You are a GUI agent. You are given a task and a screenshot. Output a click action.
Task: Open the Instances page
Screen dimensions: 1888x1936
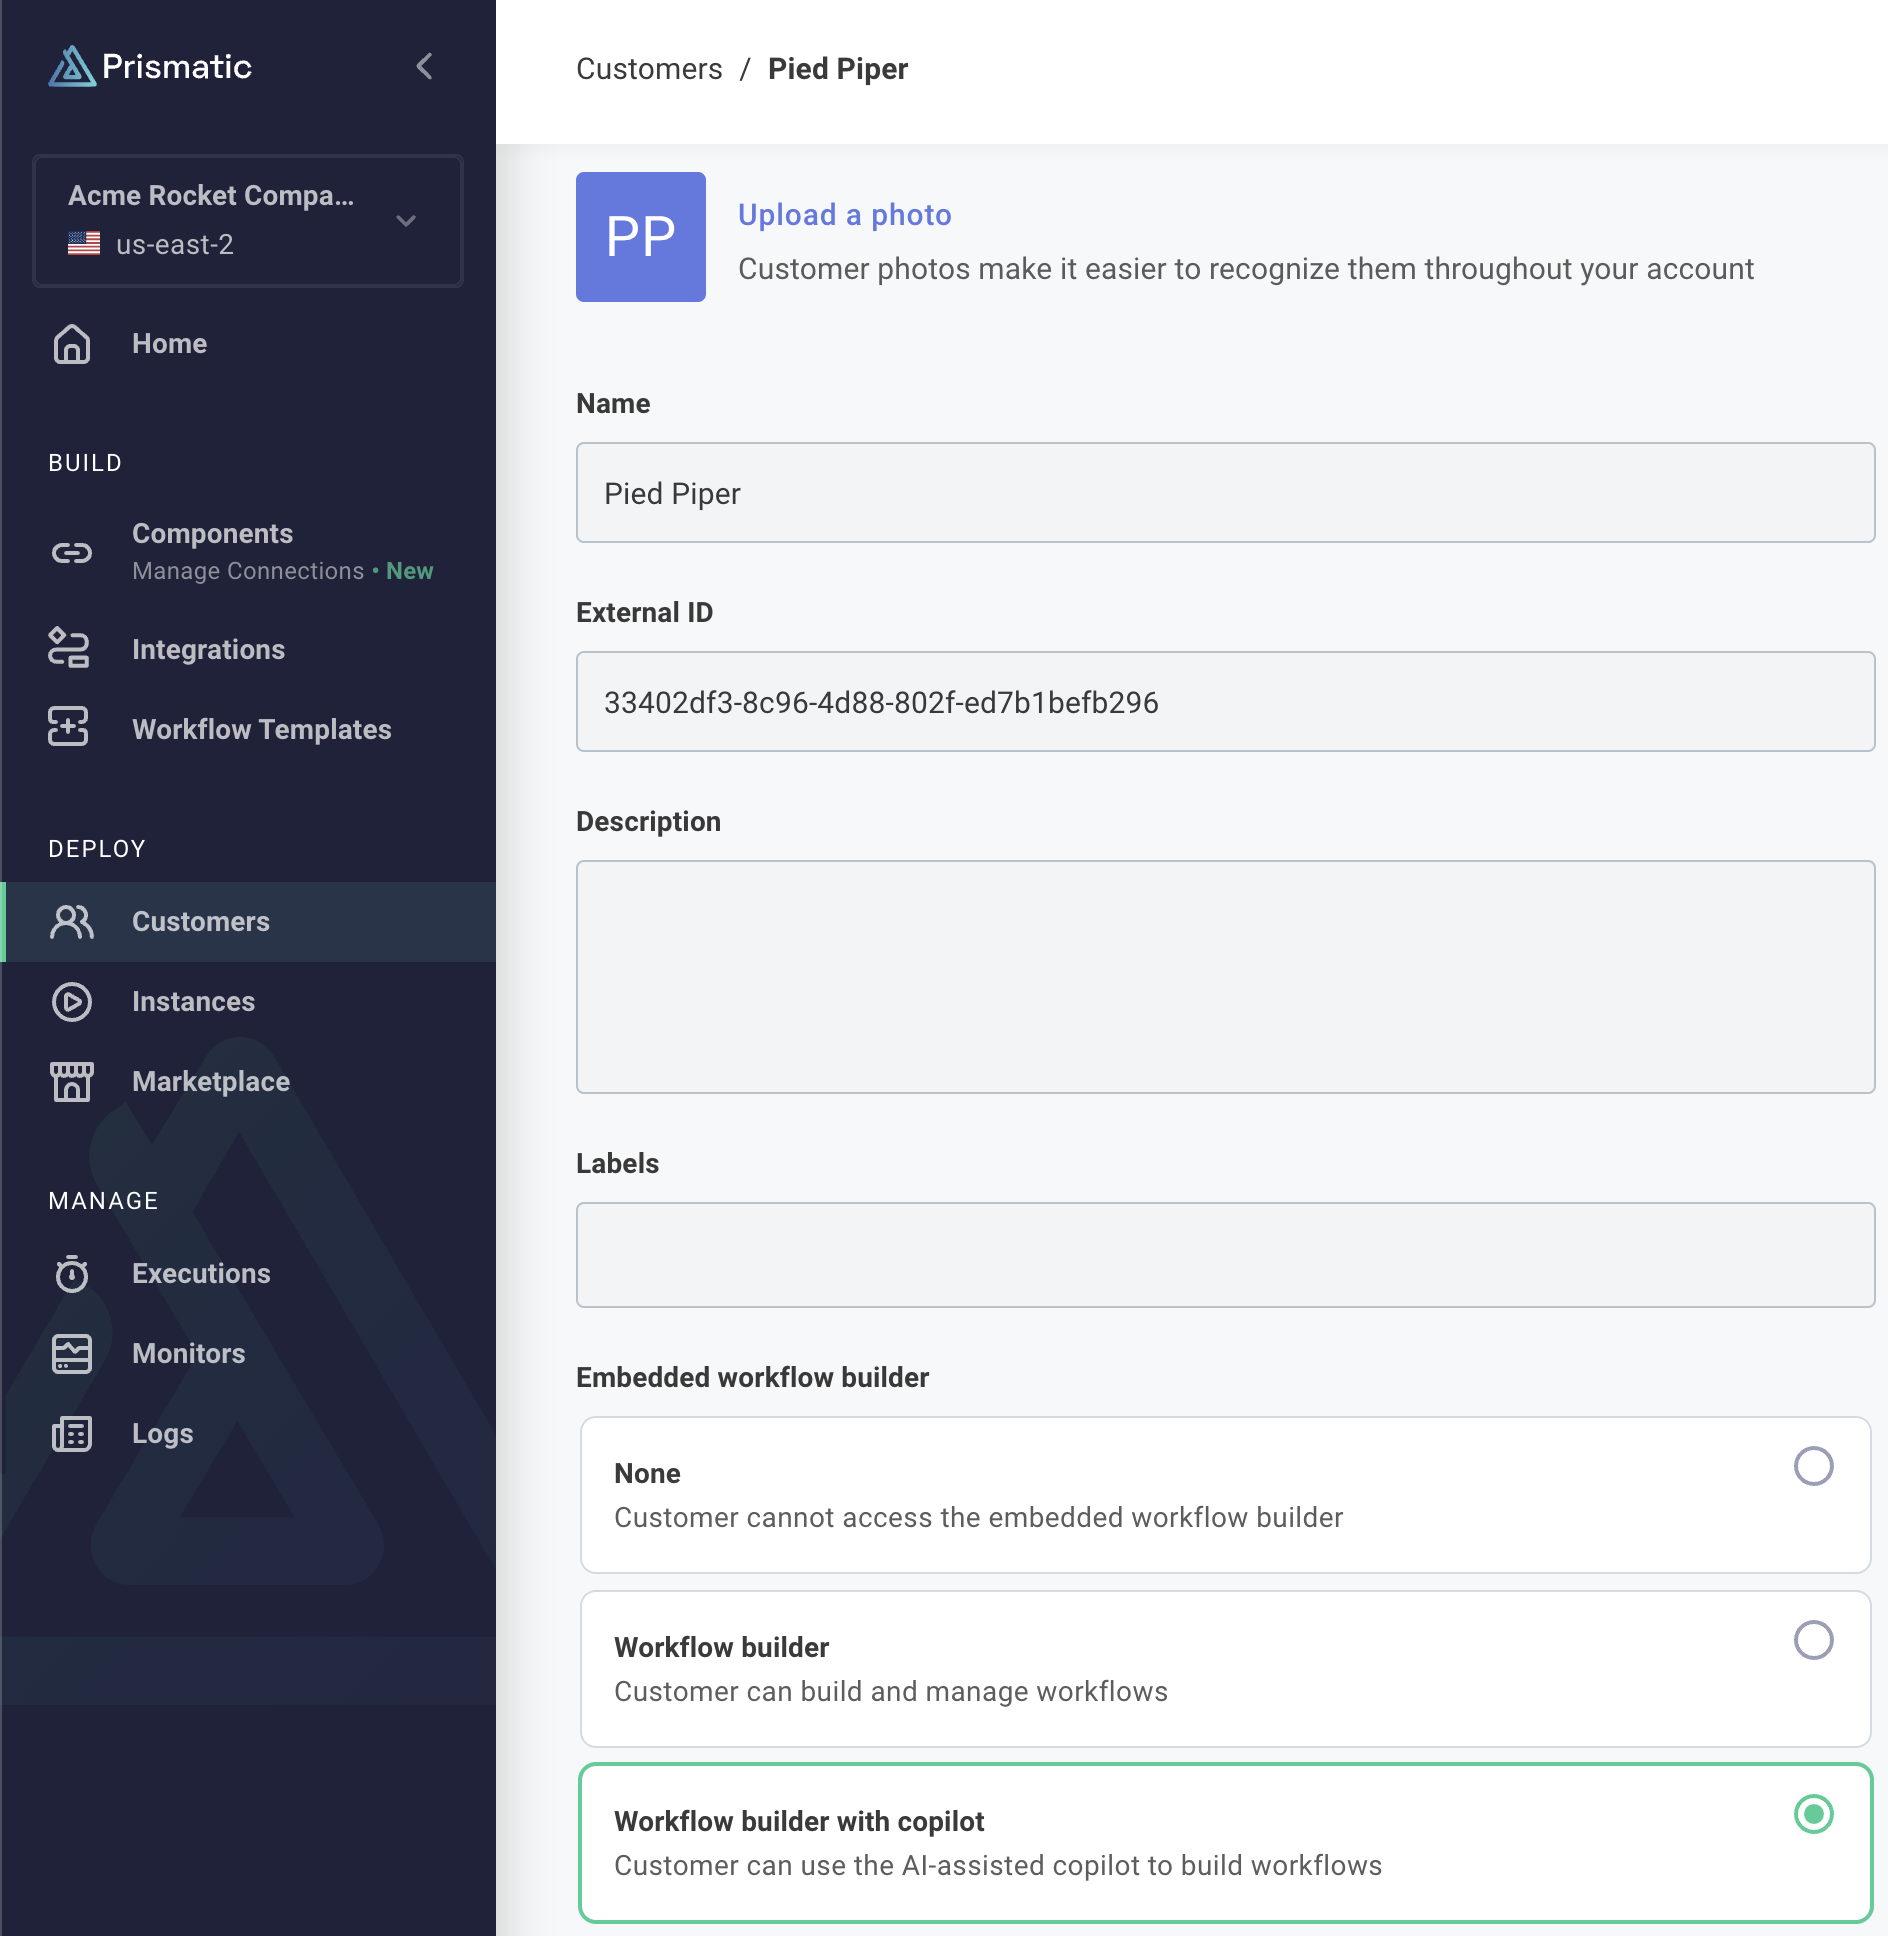(193, 1001)
